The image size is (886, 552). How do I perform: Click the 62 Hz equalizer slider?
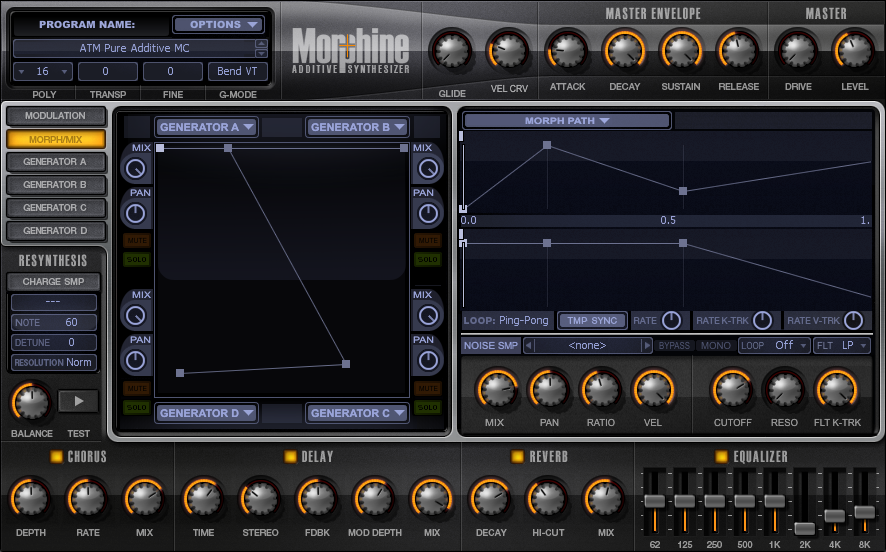click(655, 501)
